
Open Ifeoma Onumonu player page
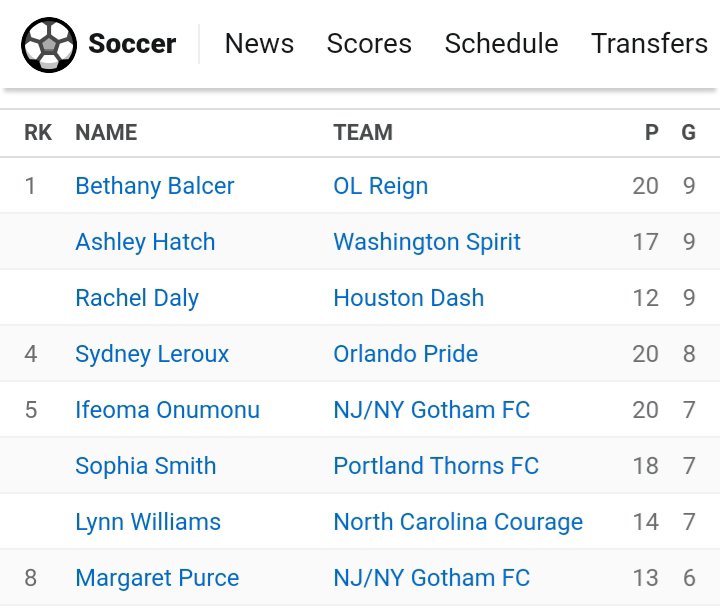(167, 410)
